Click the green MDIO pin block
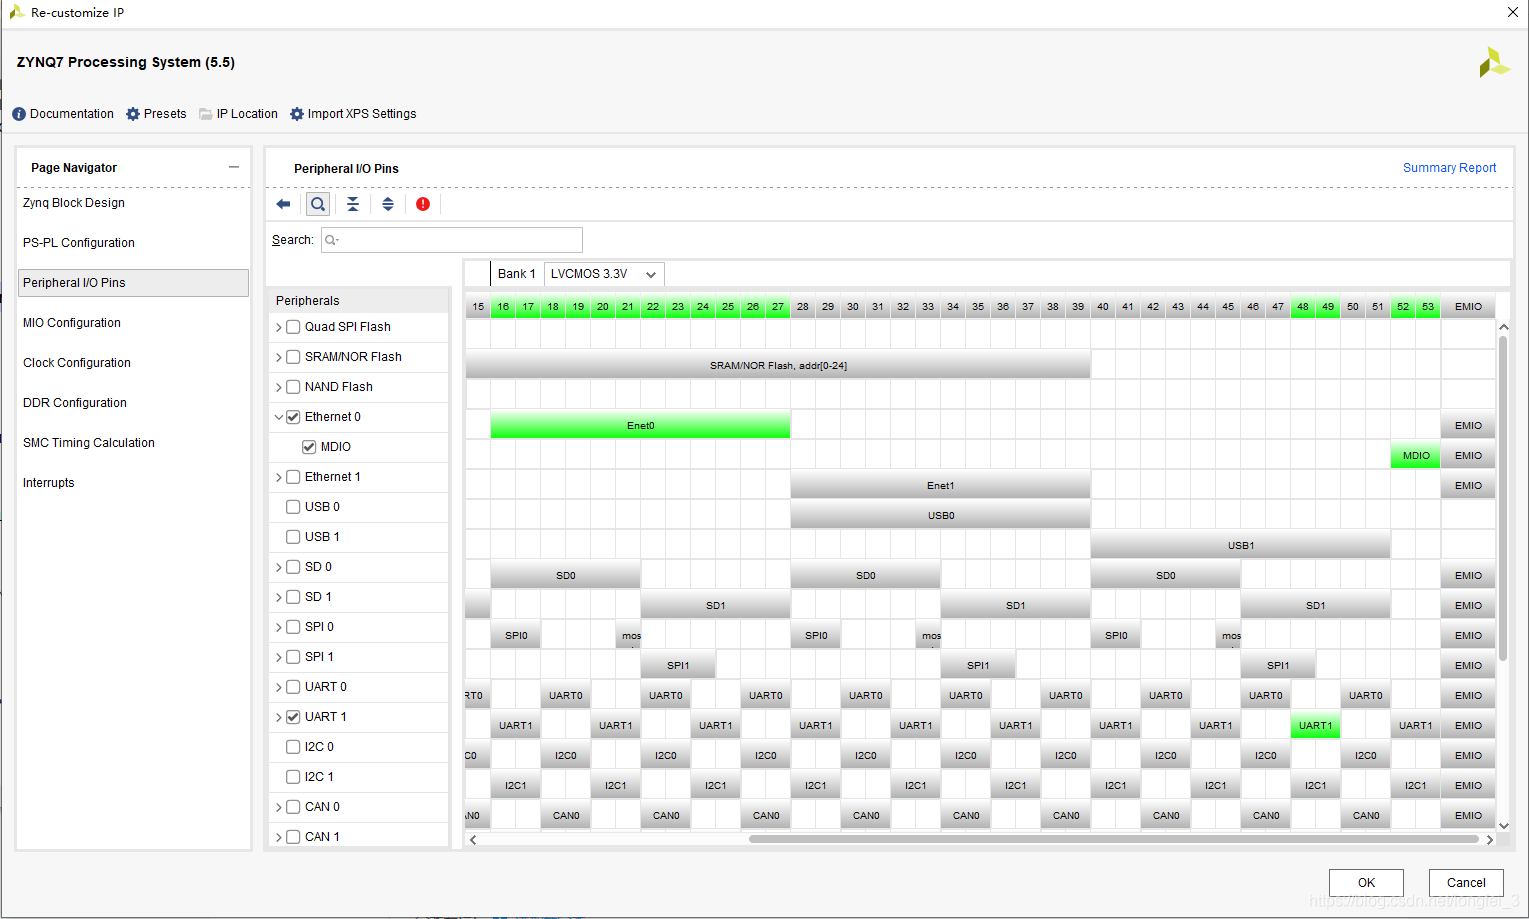The image size is (1529, 919). point(1416,456)
